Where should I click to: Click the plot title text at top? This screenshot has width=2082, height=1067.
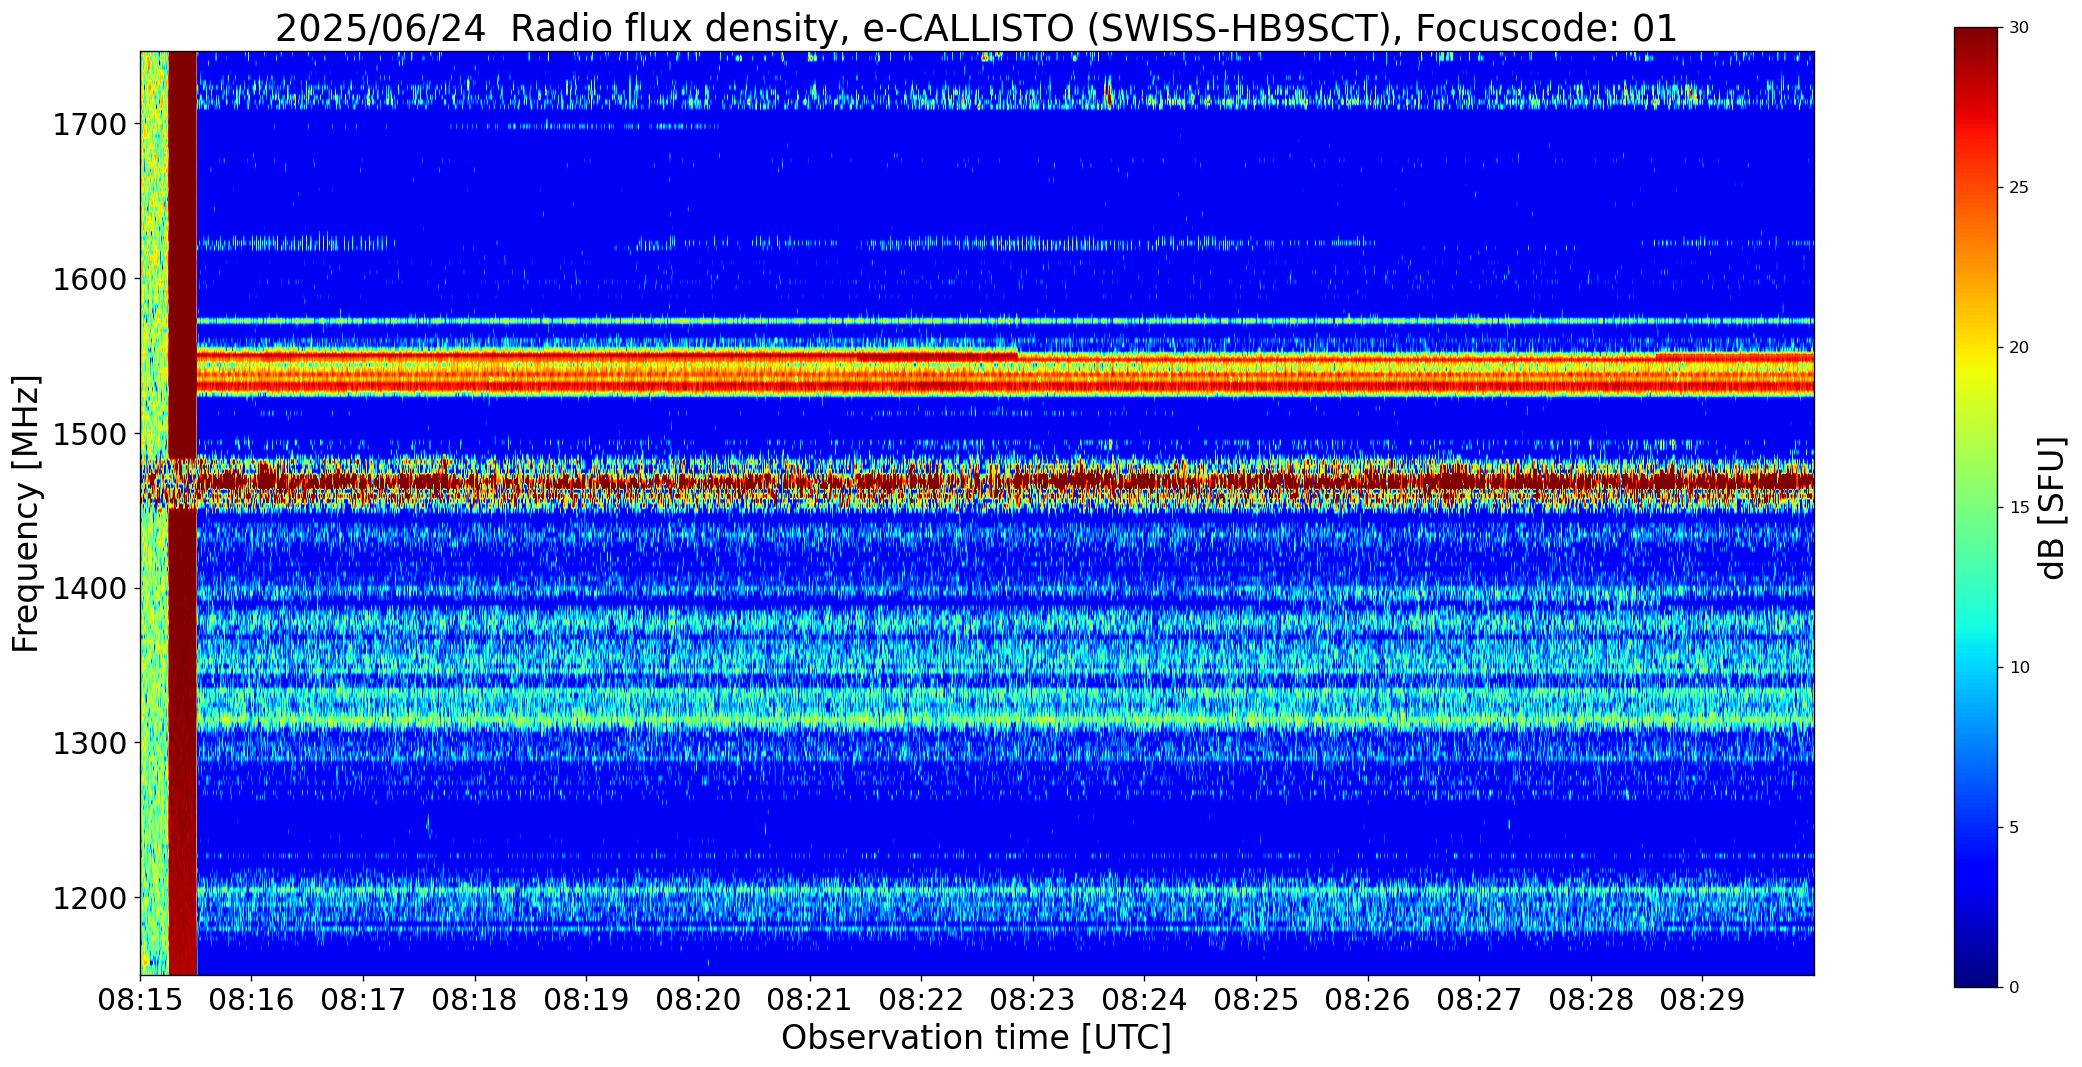[976, 28]
